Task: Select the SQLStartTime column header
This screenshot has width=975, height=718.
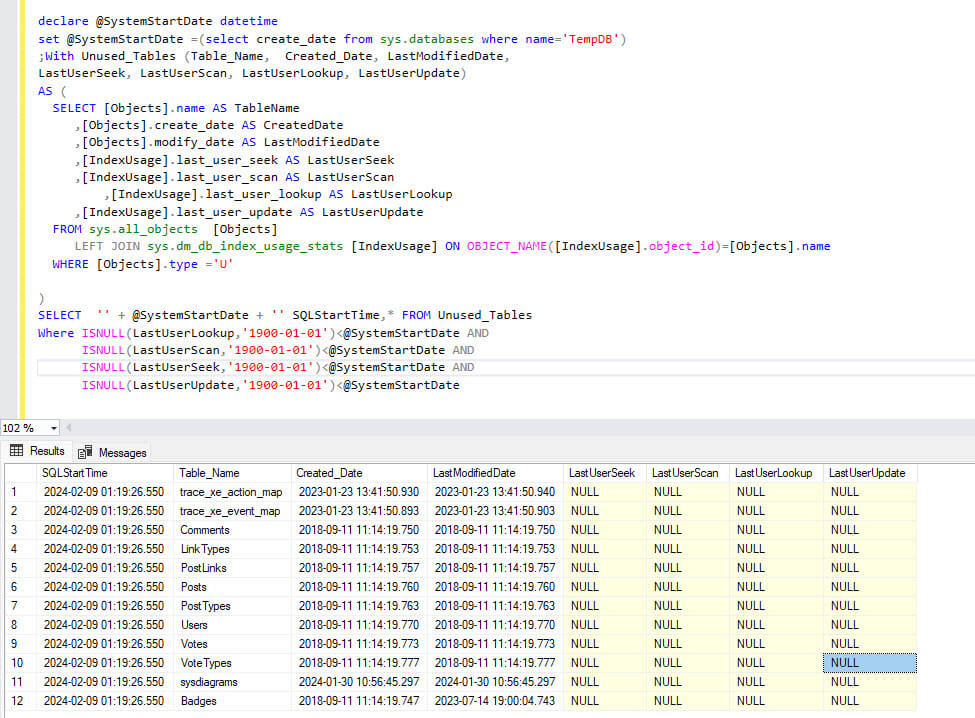Action: pyautogui.click(x=75, y=473)
